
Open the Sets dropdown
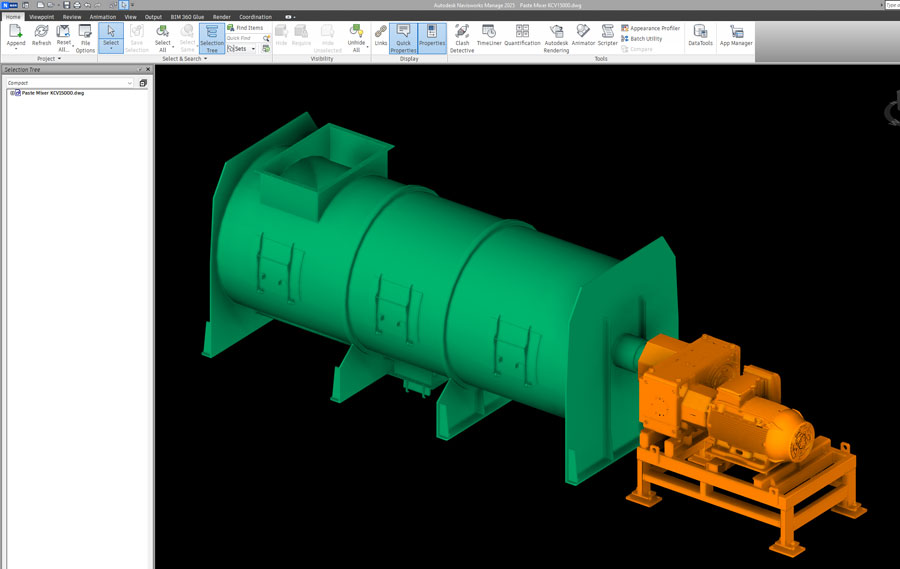pyautogui.click(x=242, y=48)
